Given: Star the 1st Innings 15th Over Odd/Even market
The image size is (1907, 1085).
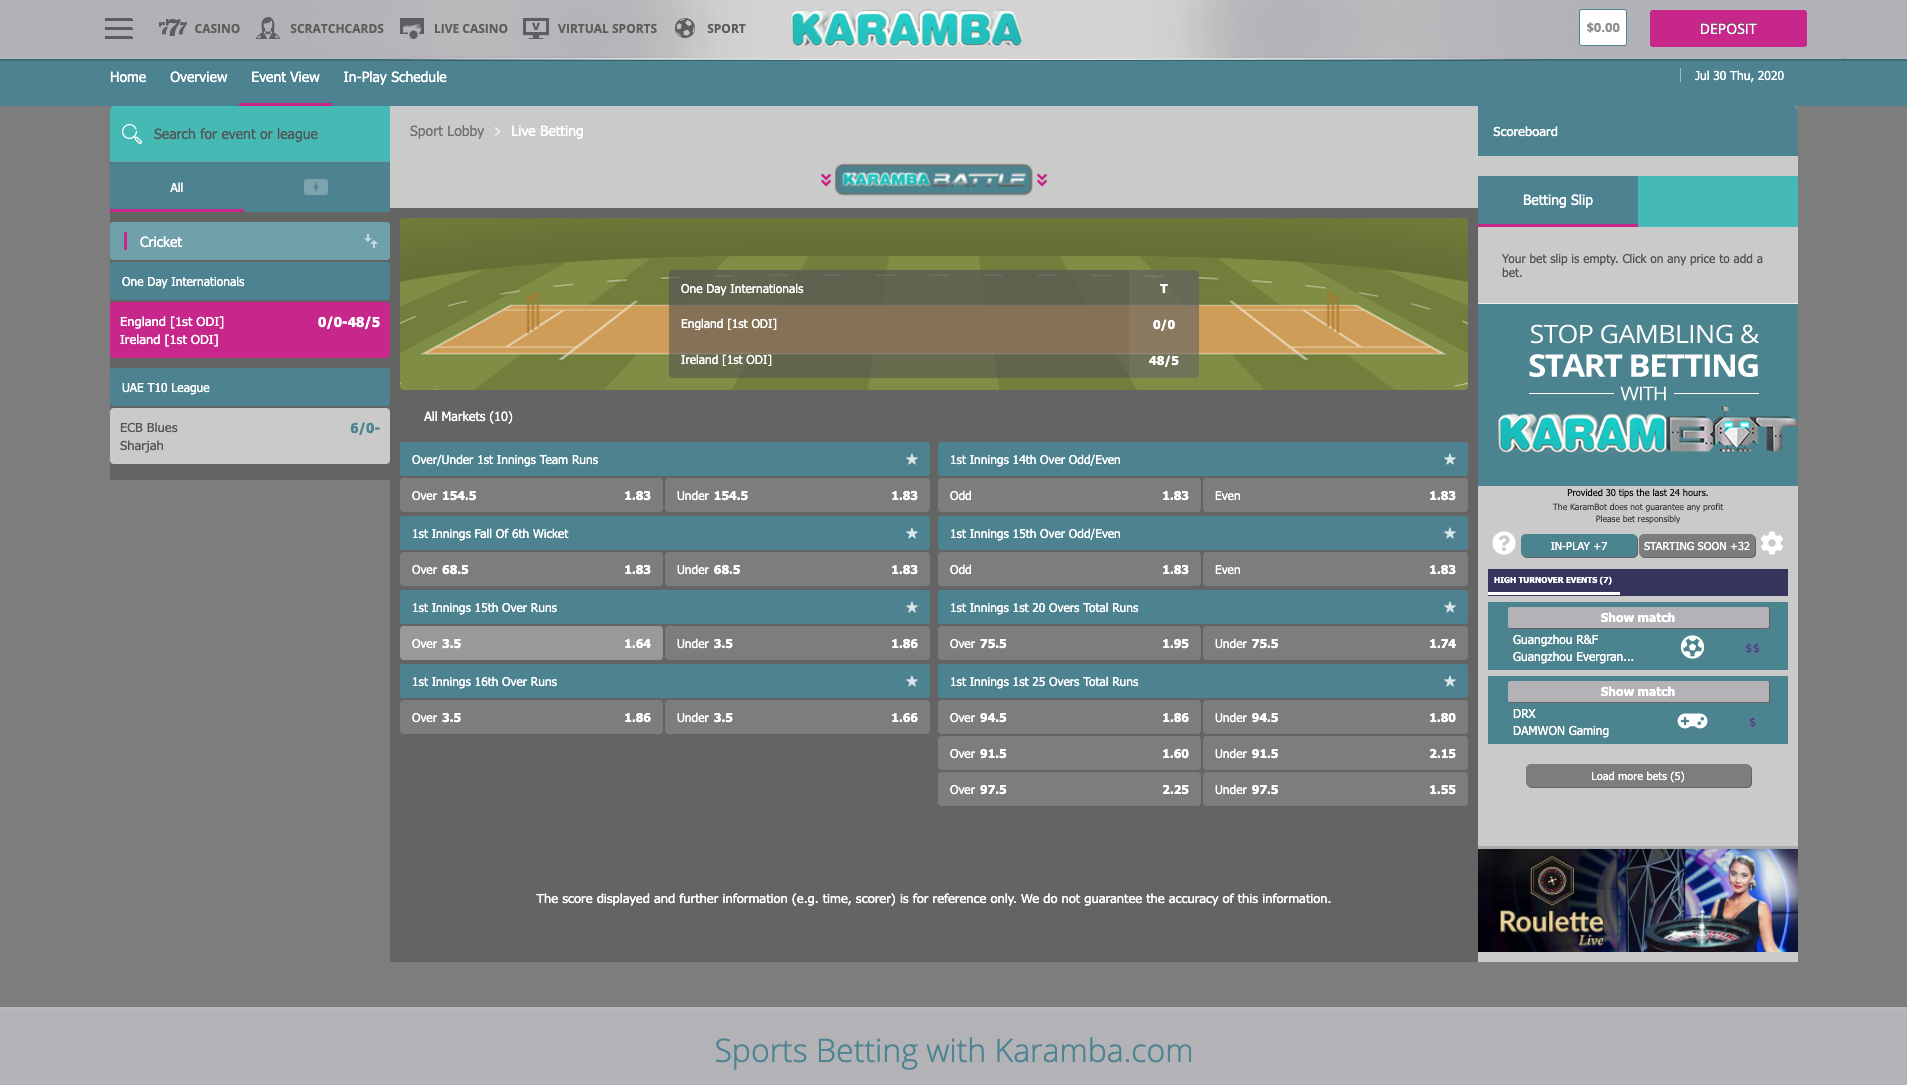Looking at the screenshot, I should coord(1450,533).
